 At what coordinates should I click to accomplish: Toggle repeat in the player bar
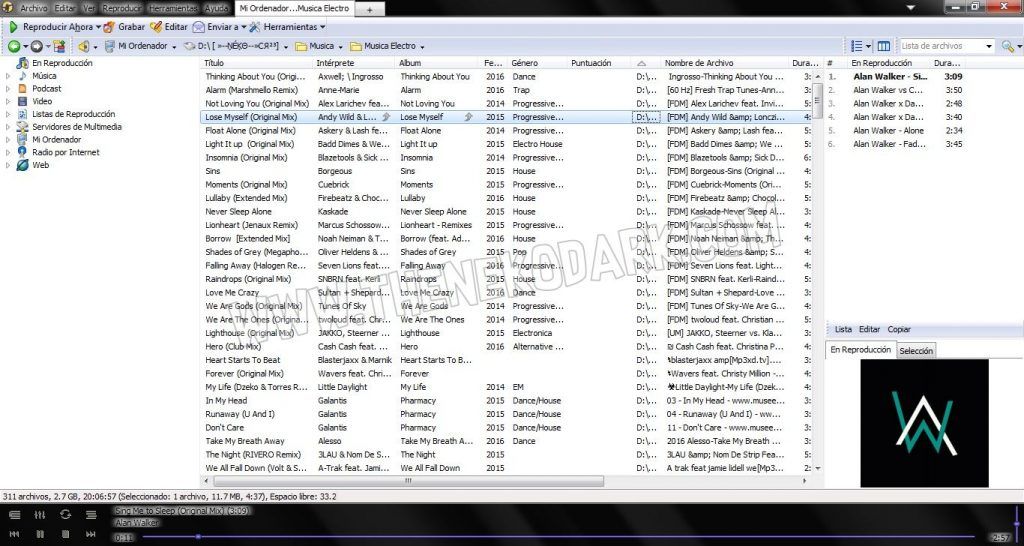point(66,514)
